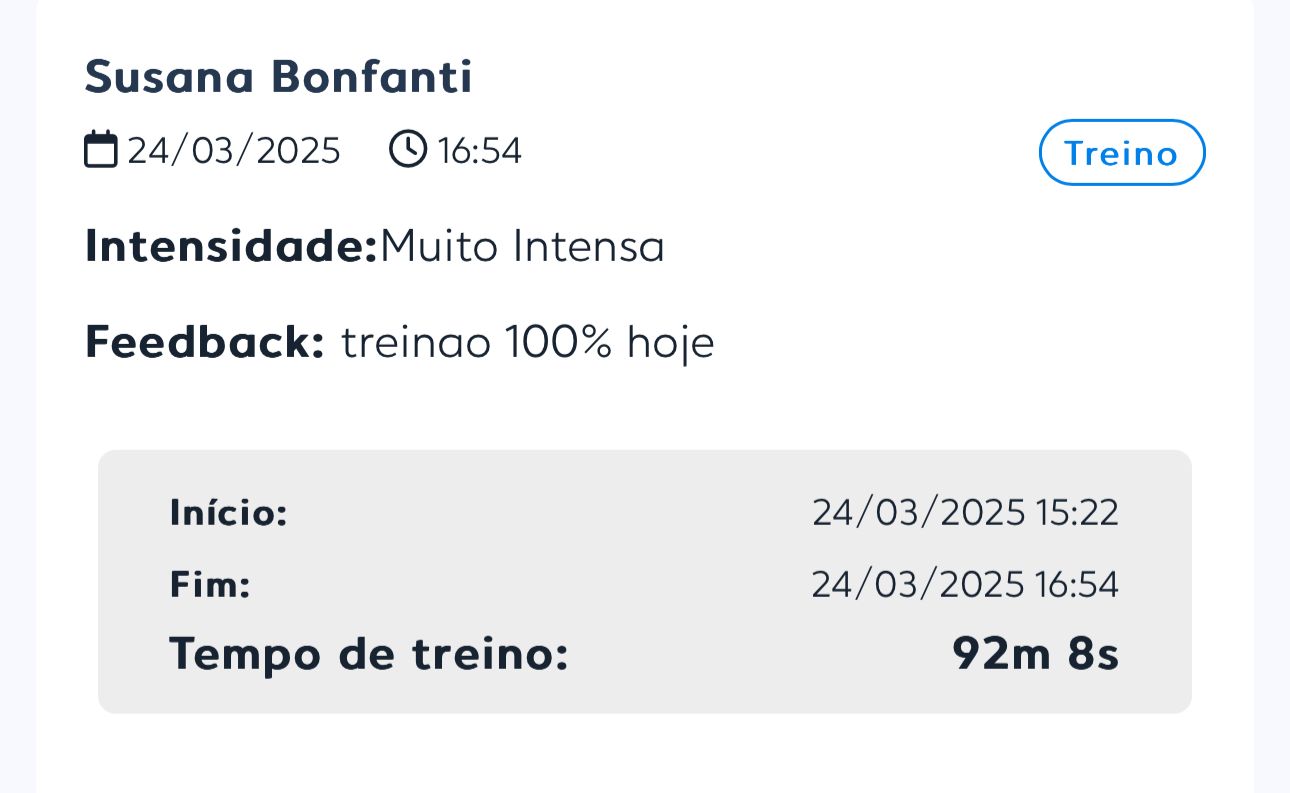The width and height of the screenshot is (1290, 793).
Task: Click Início to expand start time details
Action: click(x=228, y=513)
